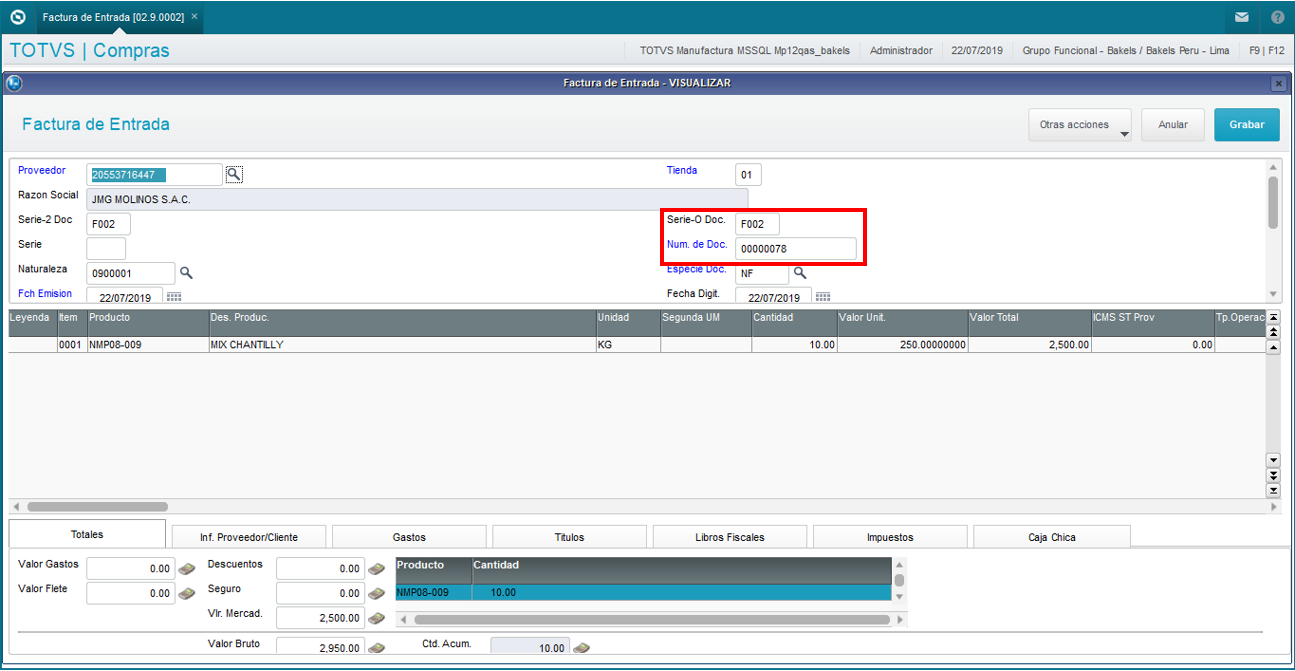The image size is (1295, 671).
Task: Open the Fecha Digit. calendar picker
Action: (823, 297)
